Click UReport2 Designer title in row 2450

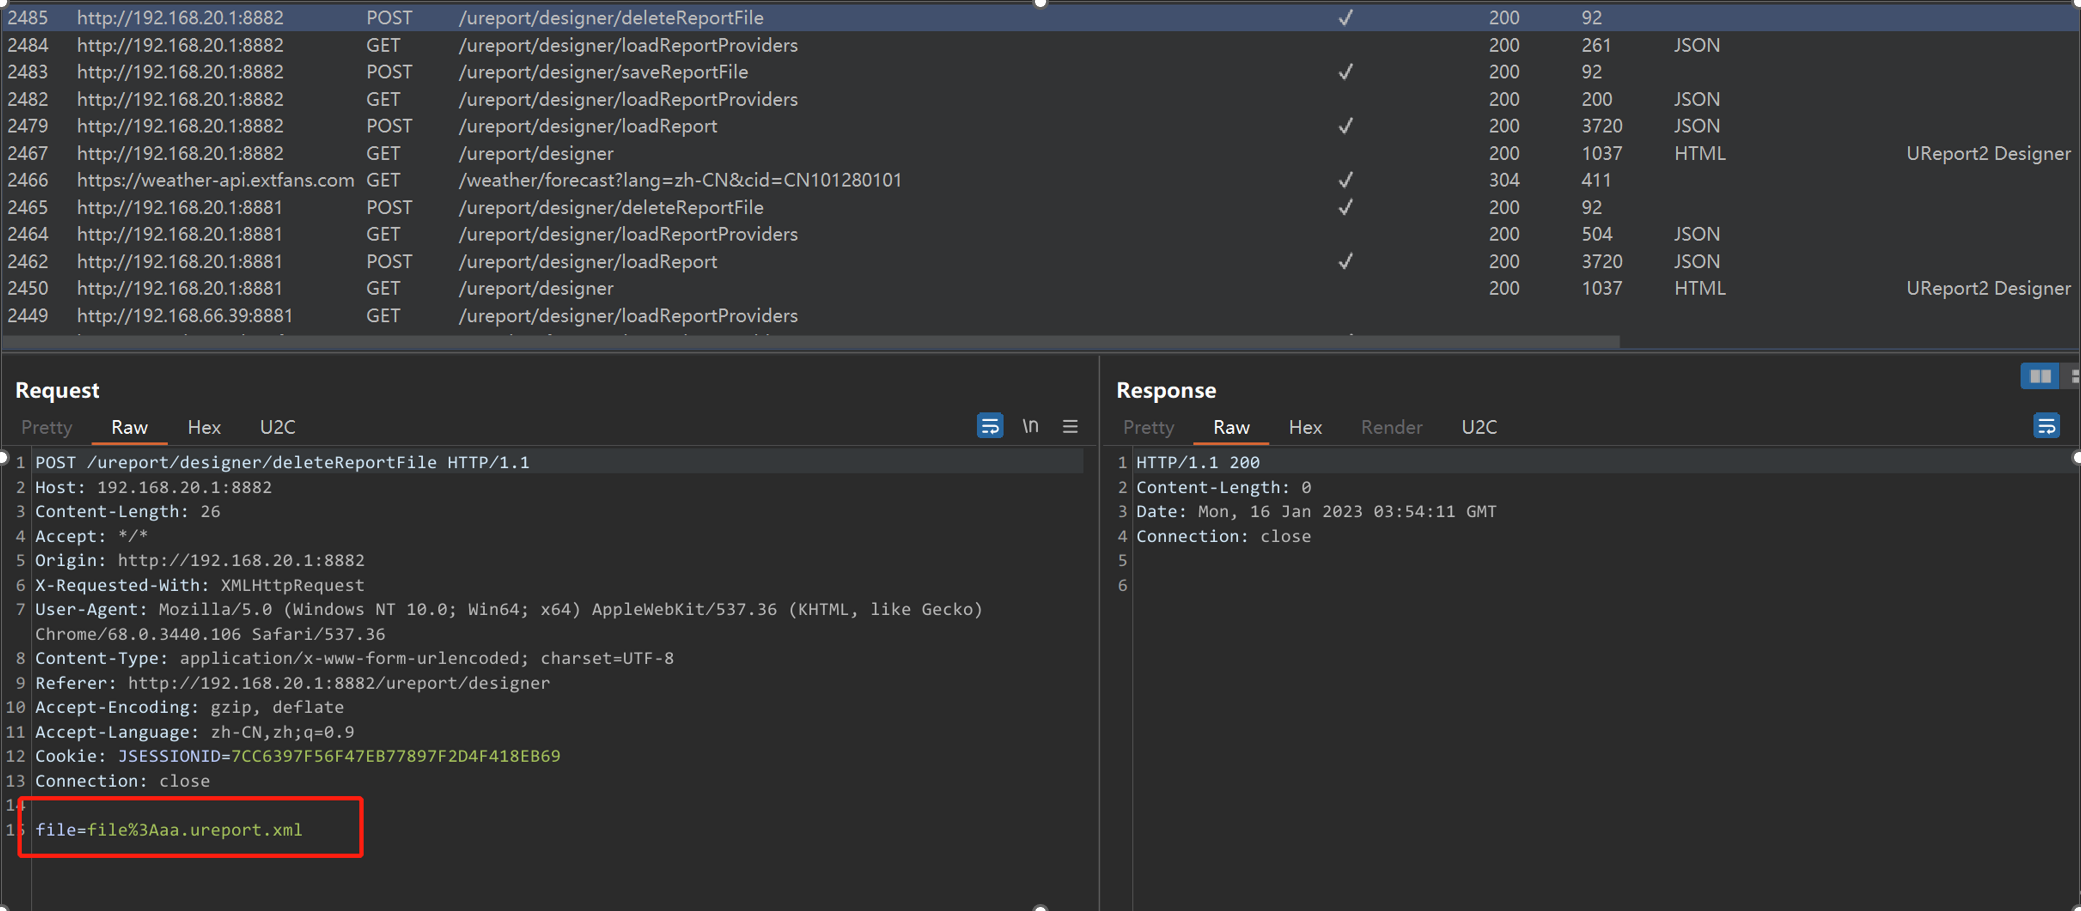1988,288
